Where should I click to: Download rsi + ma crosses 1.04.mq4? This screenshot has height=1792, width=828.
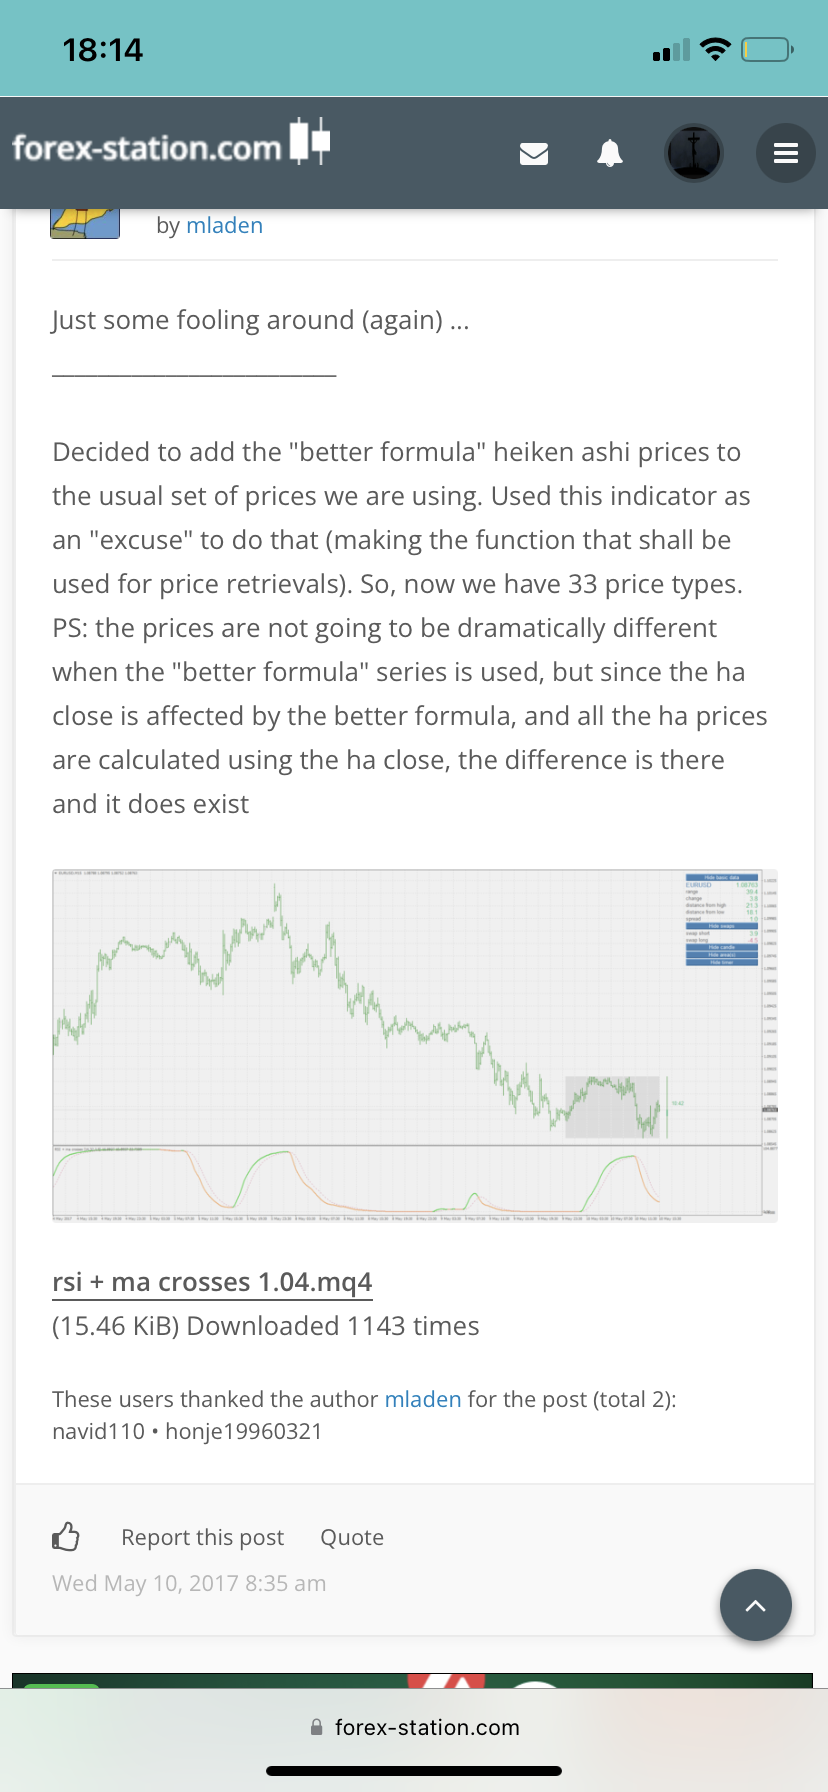(212, 1282)
